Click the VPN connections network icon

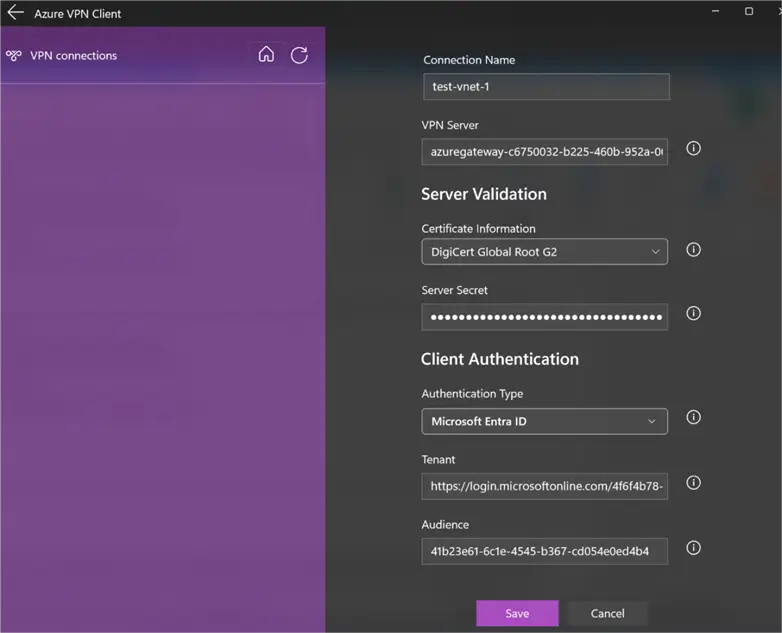click(x=14, y=55)
